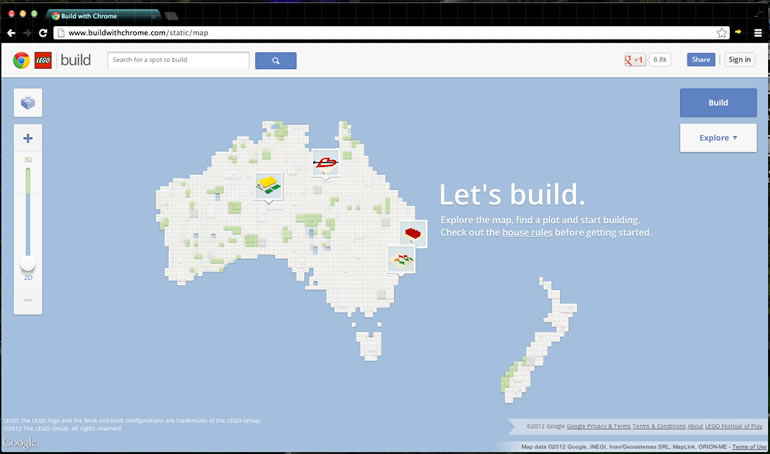Focus the Search for a spot field
Viewport: 770px width, 454px height.
(x=179, y=60)
